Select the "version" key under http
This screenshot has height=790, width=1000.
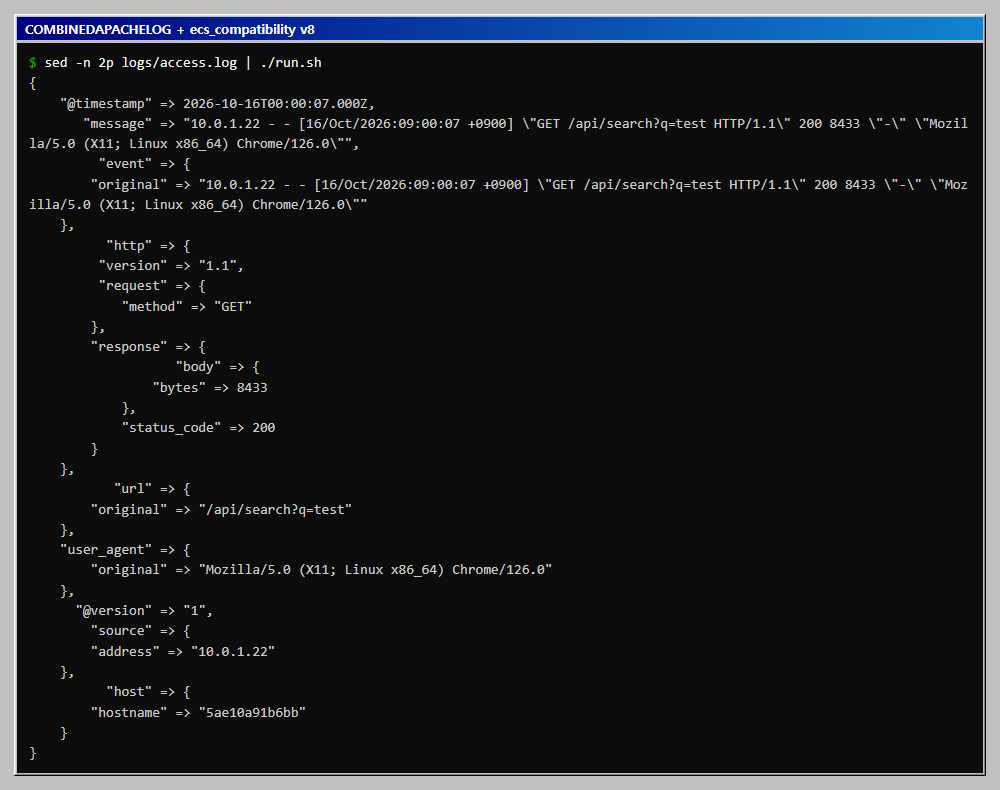(133, 266)
